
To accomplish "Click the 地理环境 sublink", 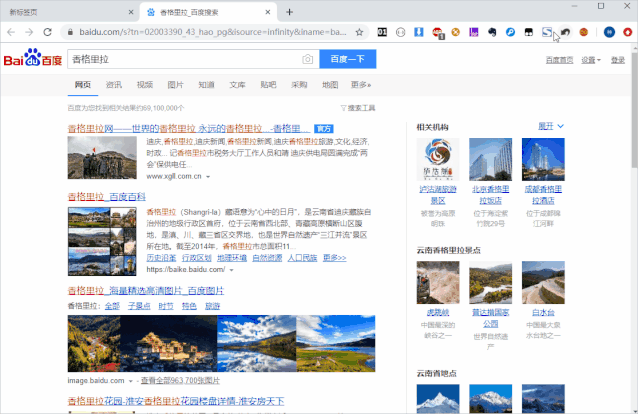I will [232, 258].
